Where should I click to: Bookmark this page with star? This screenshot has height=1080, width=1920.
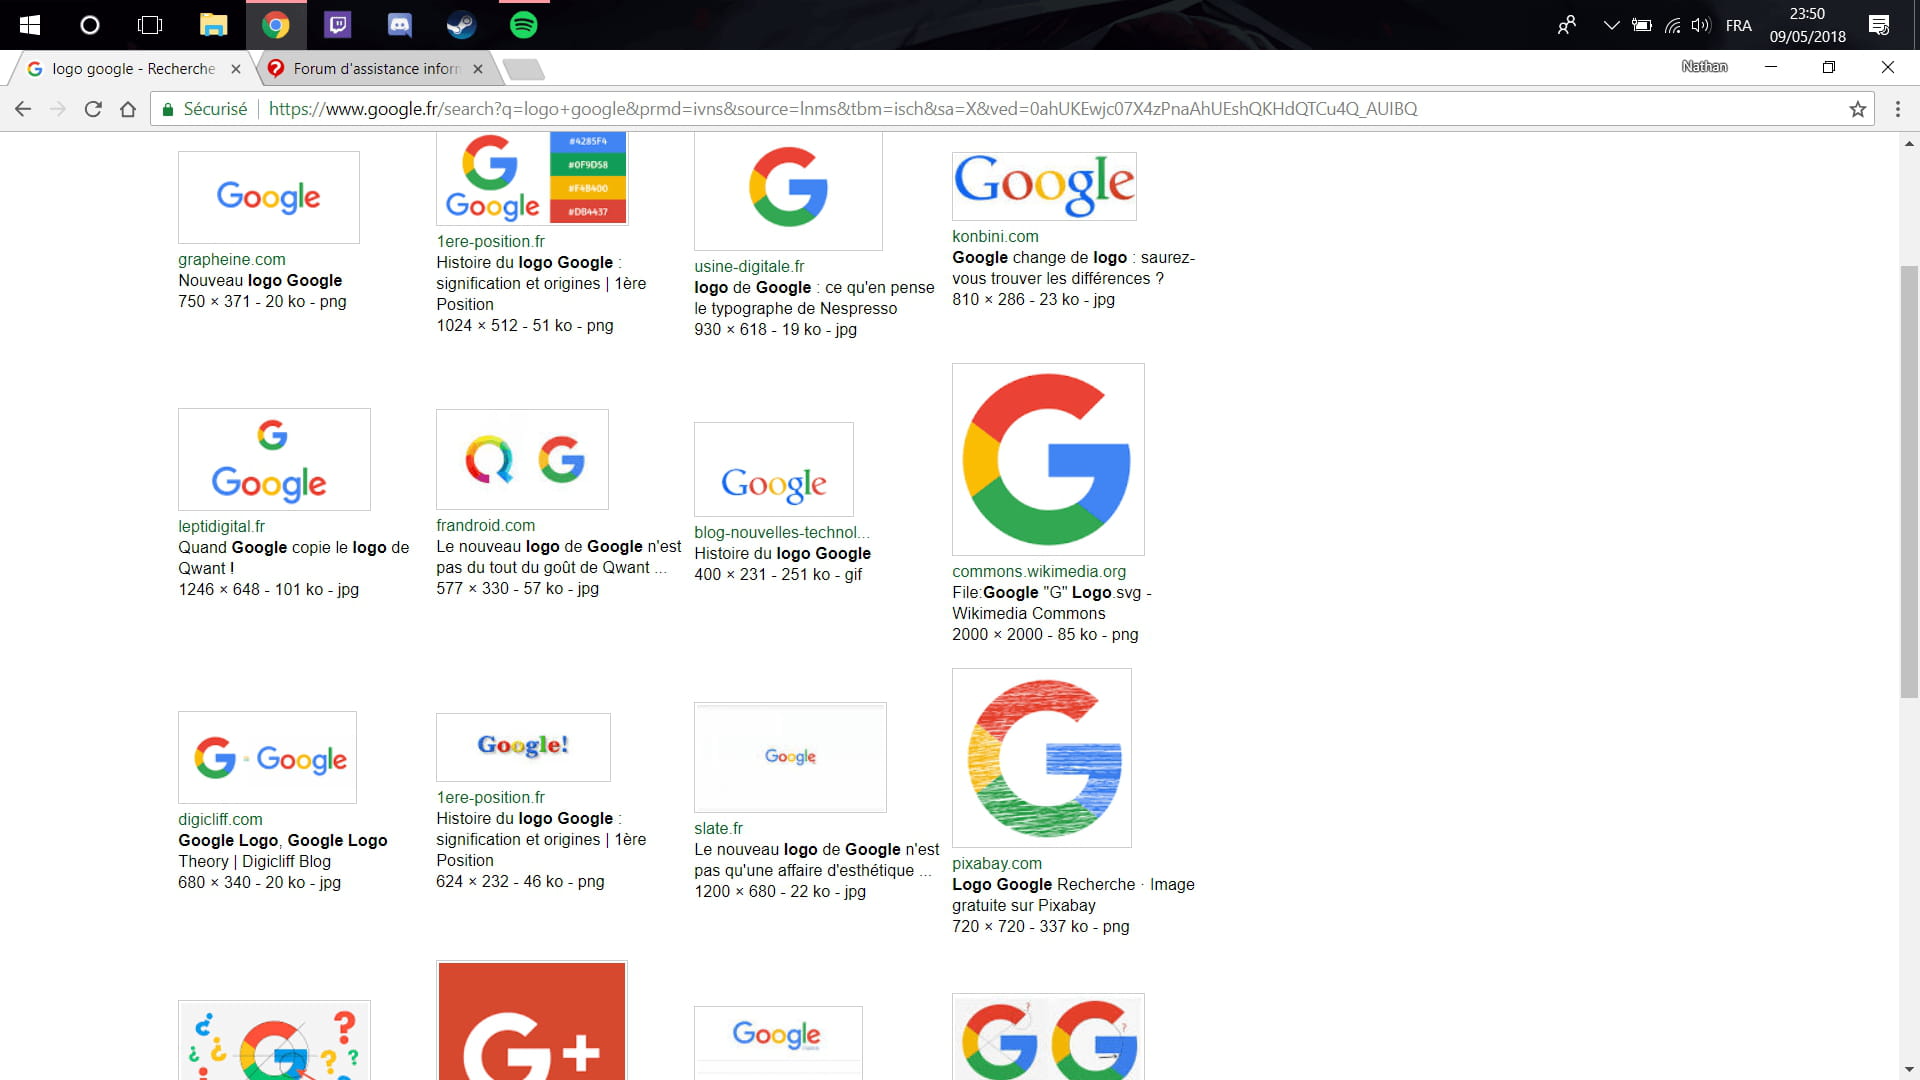1858,109
